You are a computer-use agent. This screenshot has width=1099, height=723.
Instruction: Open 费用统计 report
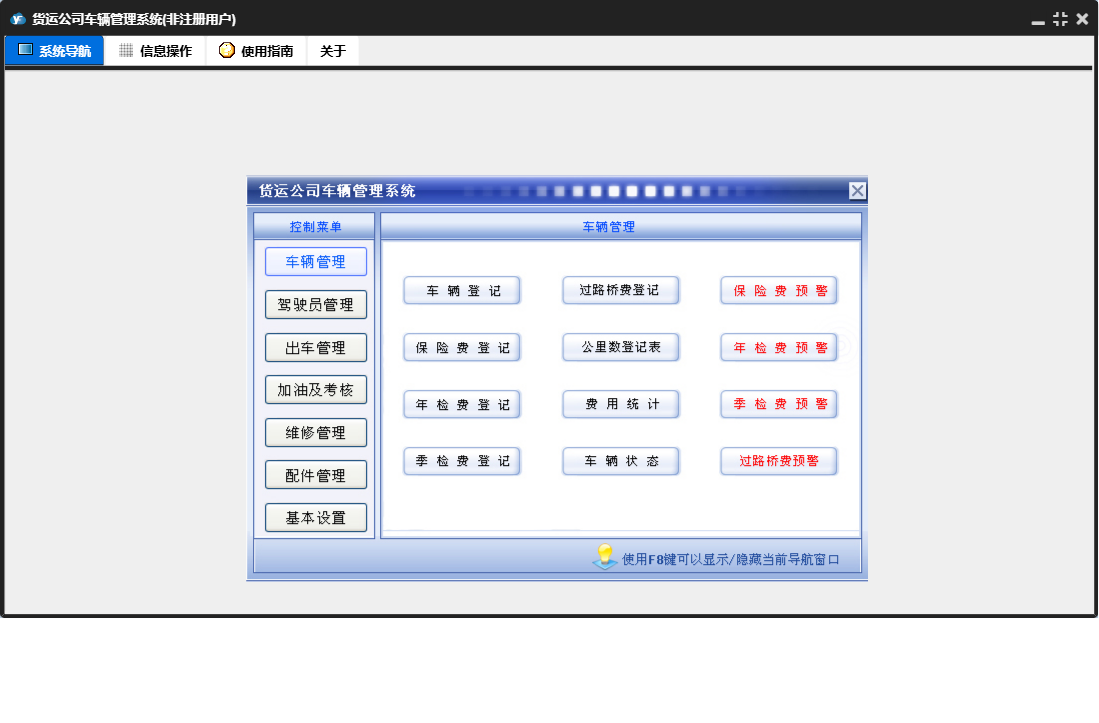coord(621,404)
